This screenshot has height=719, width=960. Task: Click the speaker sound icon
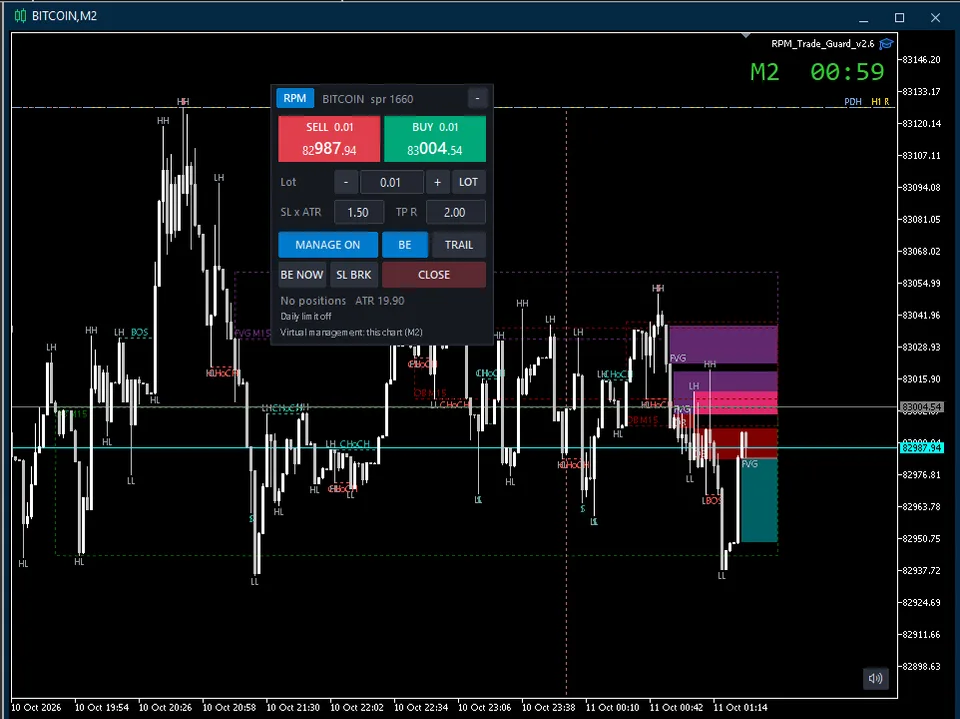(876, 678)
